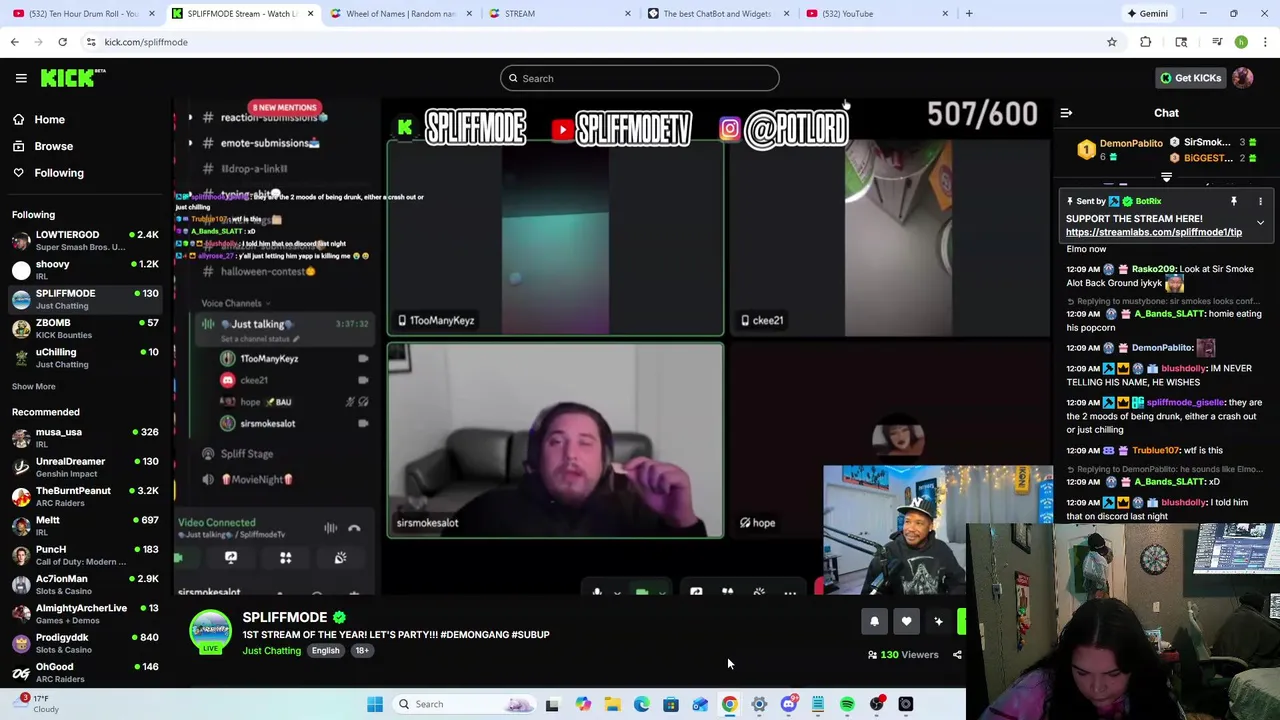Screen dimensions: 1280x720
Task: Click the sparkle gift button
Action: click(x=938, y=622)
